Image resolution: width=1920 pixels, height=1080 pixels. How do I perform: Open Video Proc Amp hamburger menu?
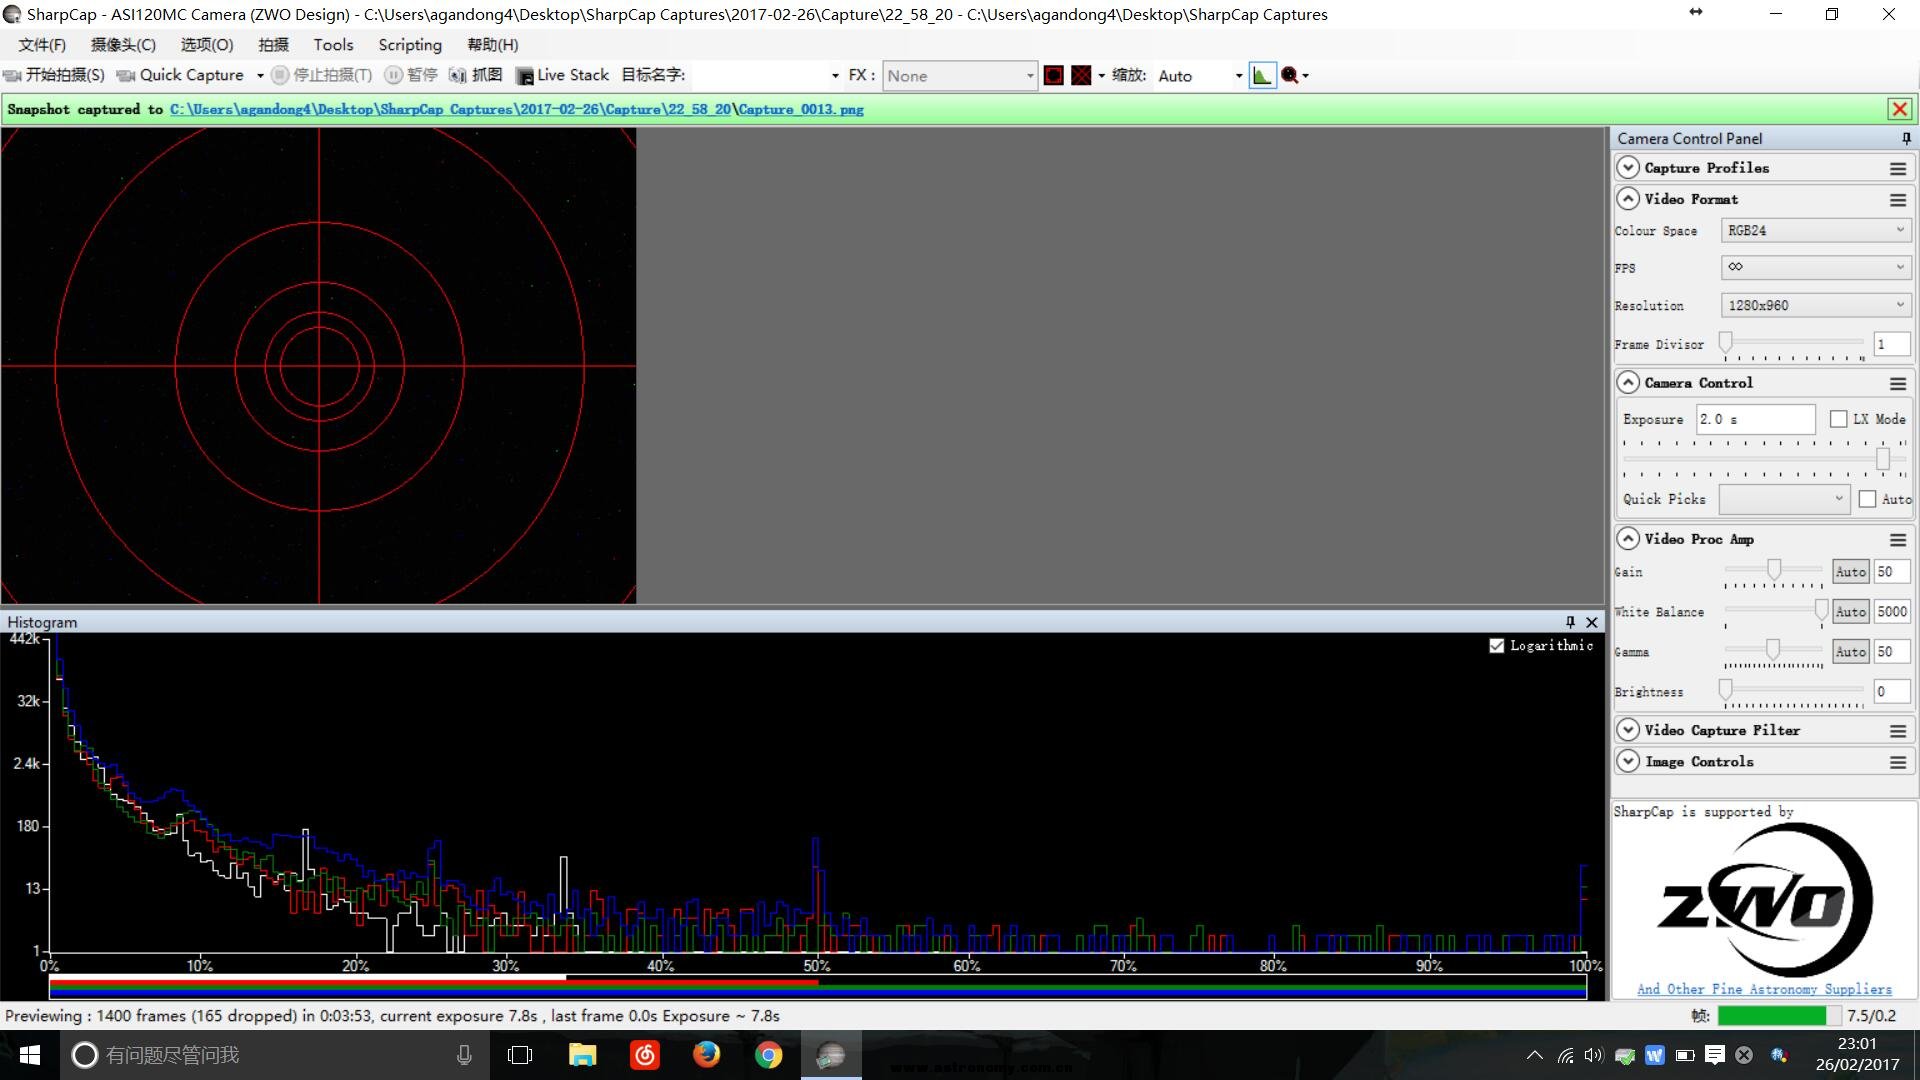click(x=1897, y=540)
